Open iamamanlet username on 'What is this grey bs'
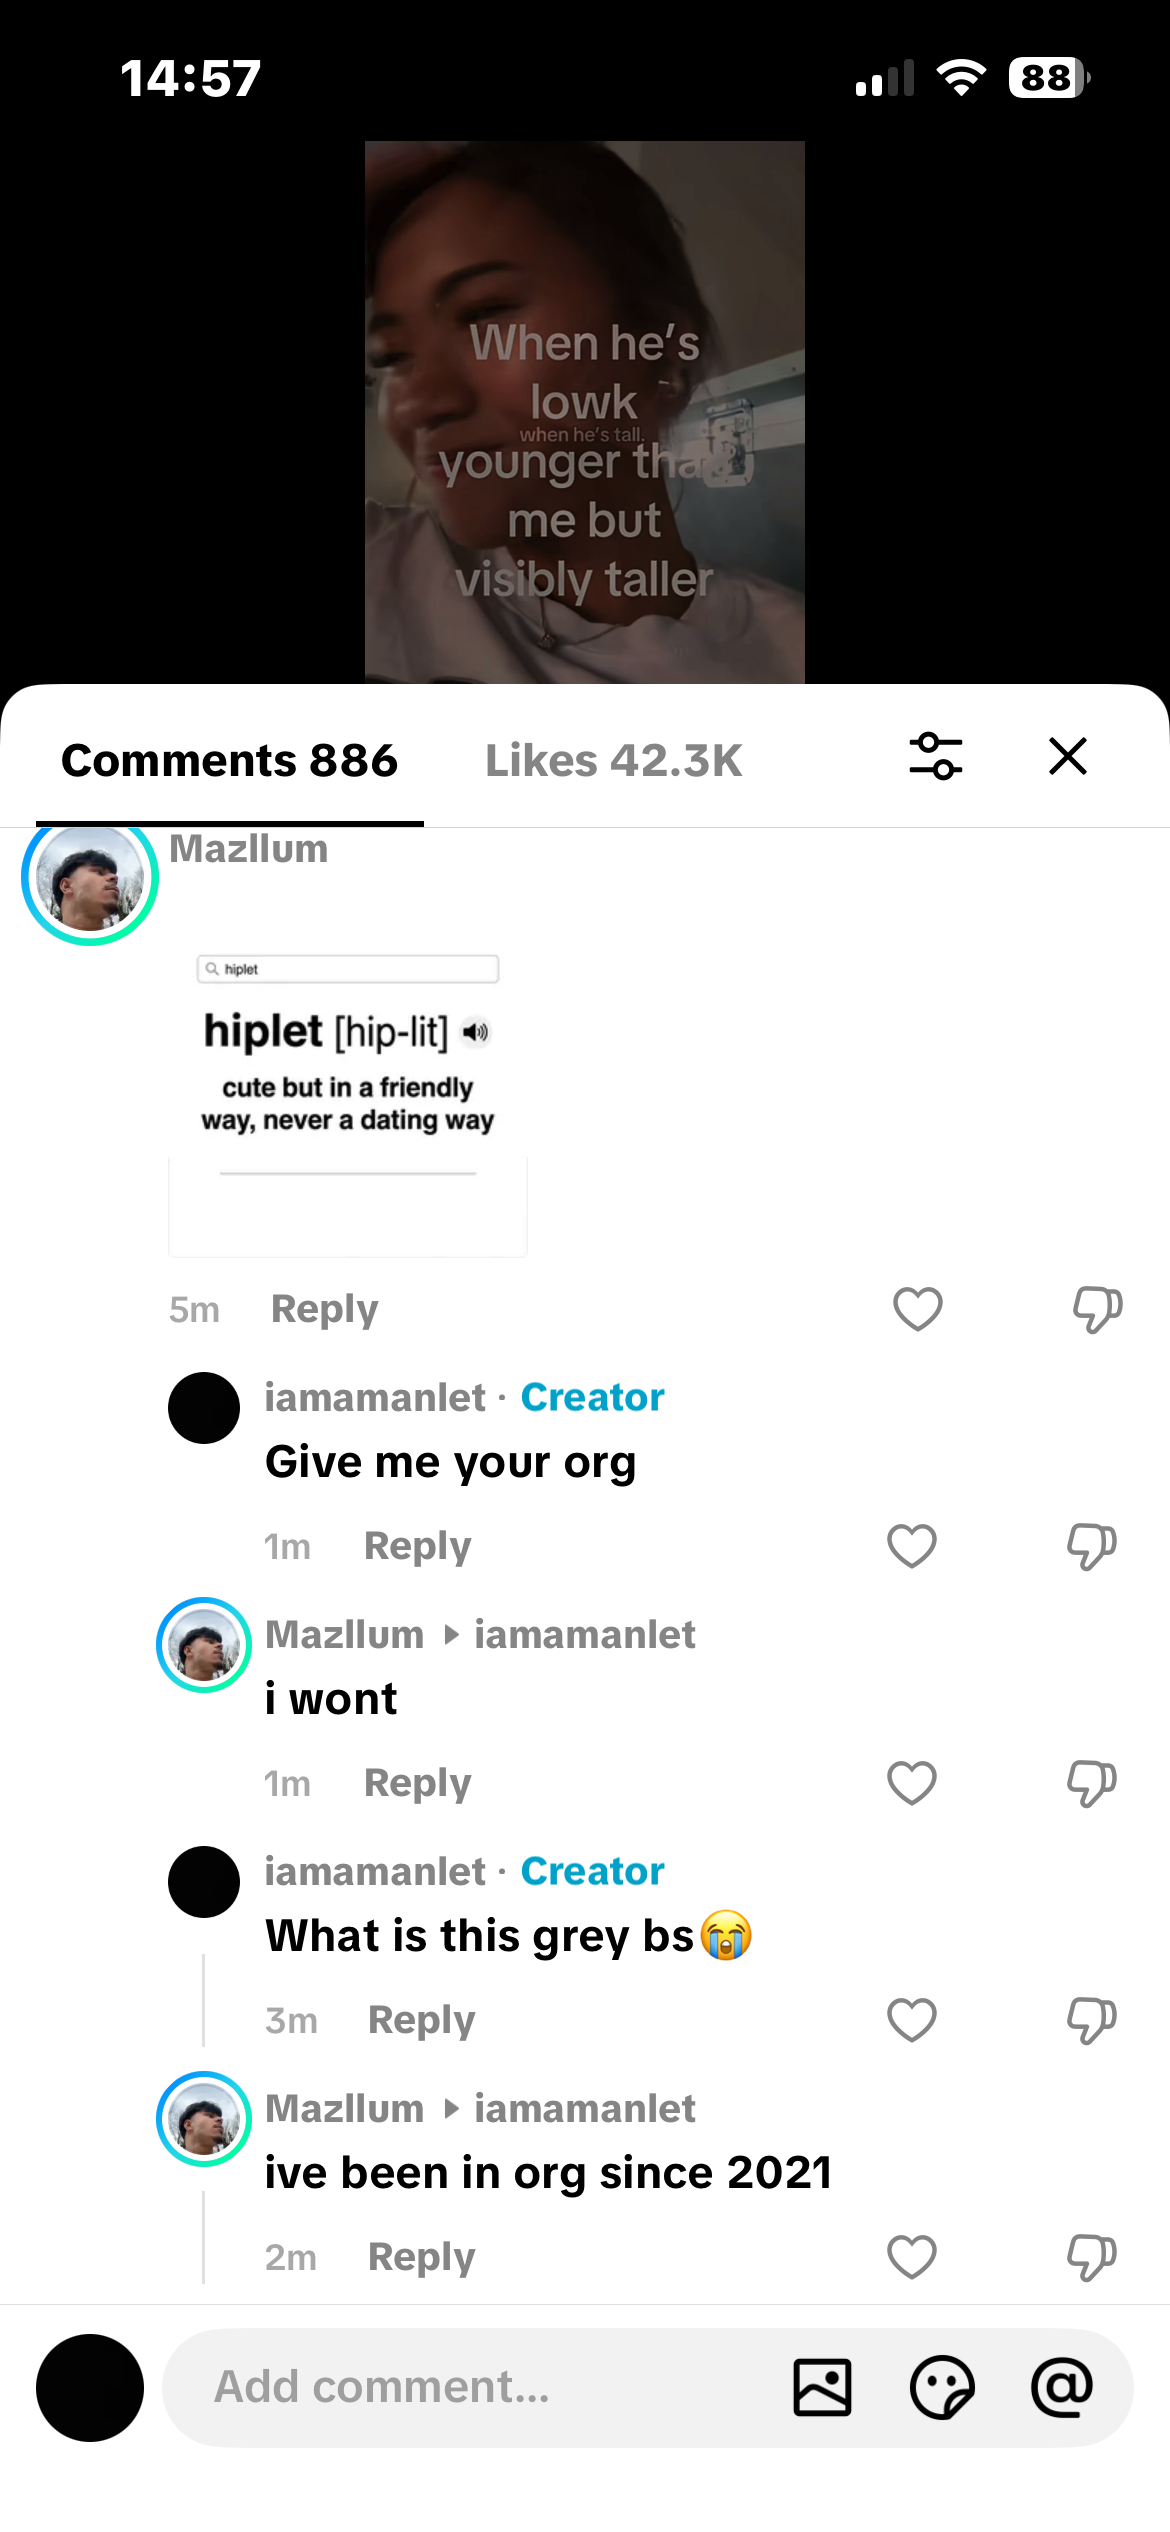Image resolution: width=1170 pixels, height=2532 pixels. pyautogui.click(x=375, y=1871)
